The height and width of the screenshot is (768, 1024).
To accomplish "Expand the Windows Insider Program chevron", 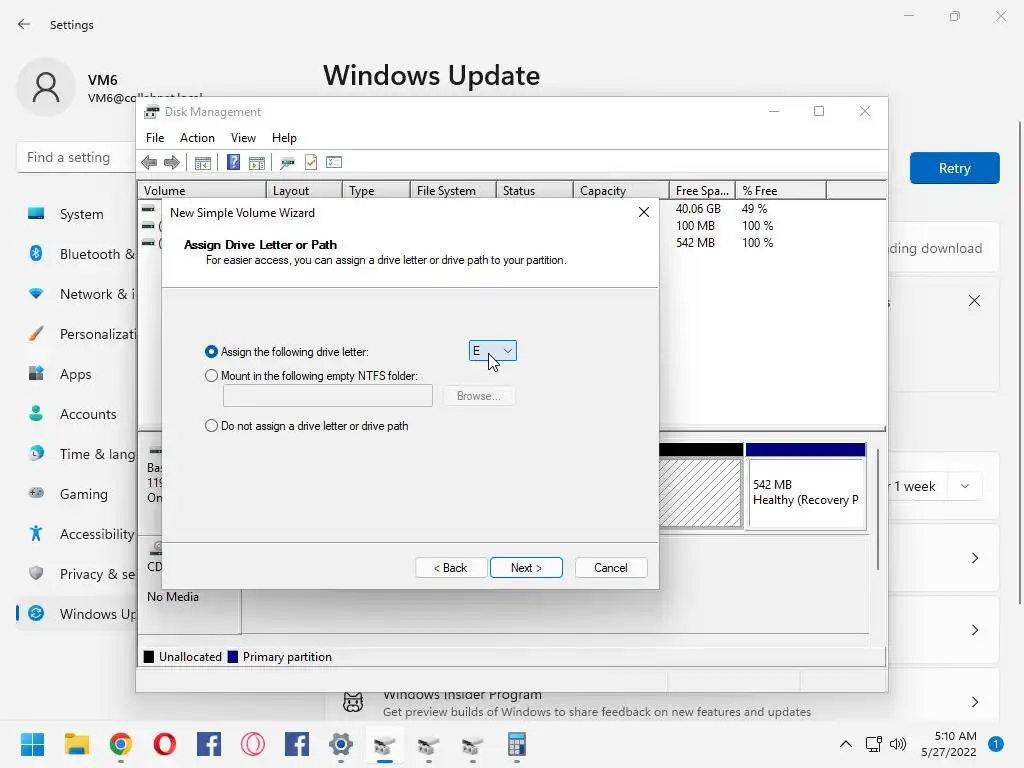I will click(974, 702).
